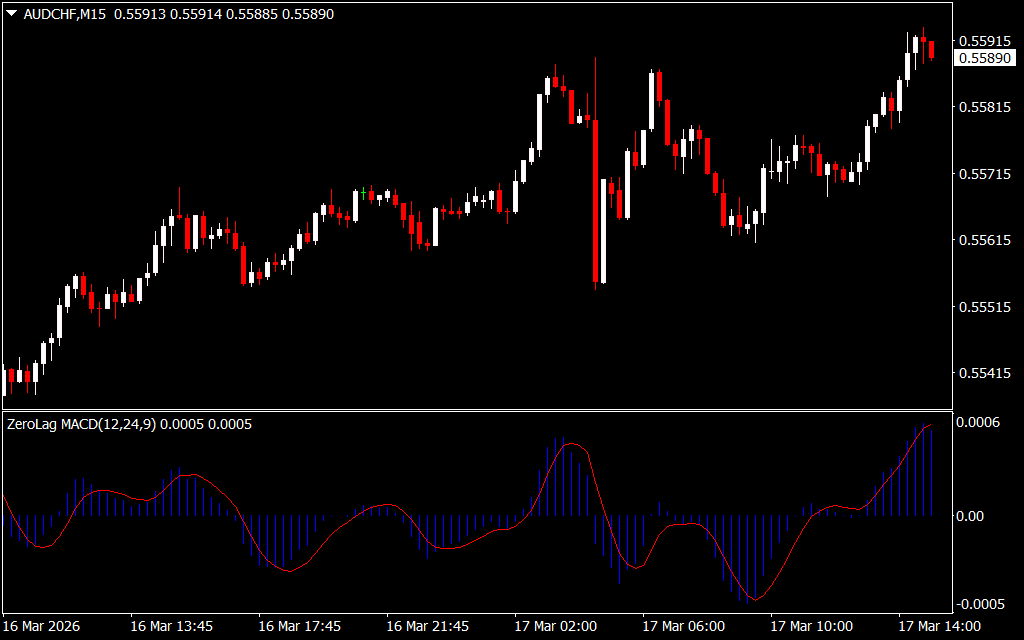
Task: Select the 16 Mar 17:45 time label
Action: (x=299, y=626)
